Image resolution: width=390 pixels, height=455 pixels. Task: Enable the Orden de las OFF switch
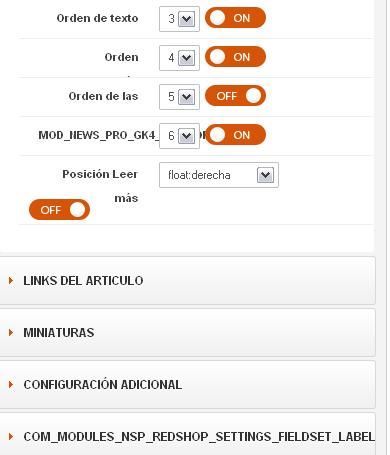tap(235, 96)
